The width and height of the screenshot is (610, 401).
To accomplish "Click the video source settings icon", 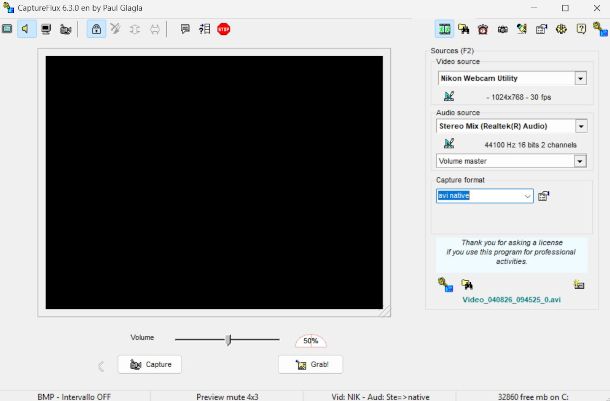I will click(449, 96).
